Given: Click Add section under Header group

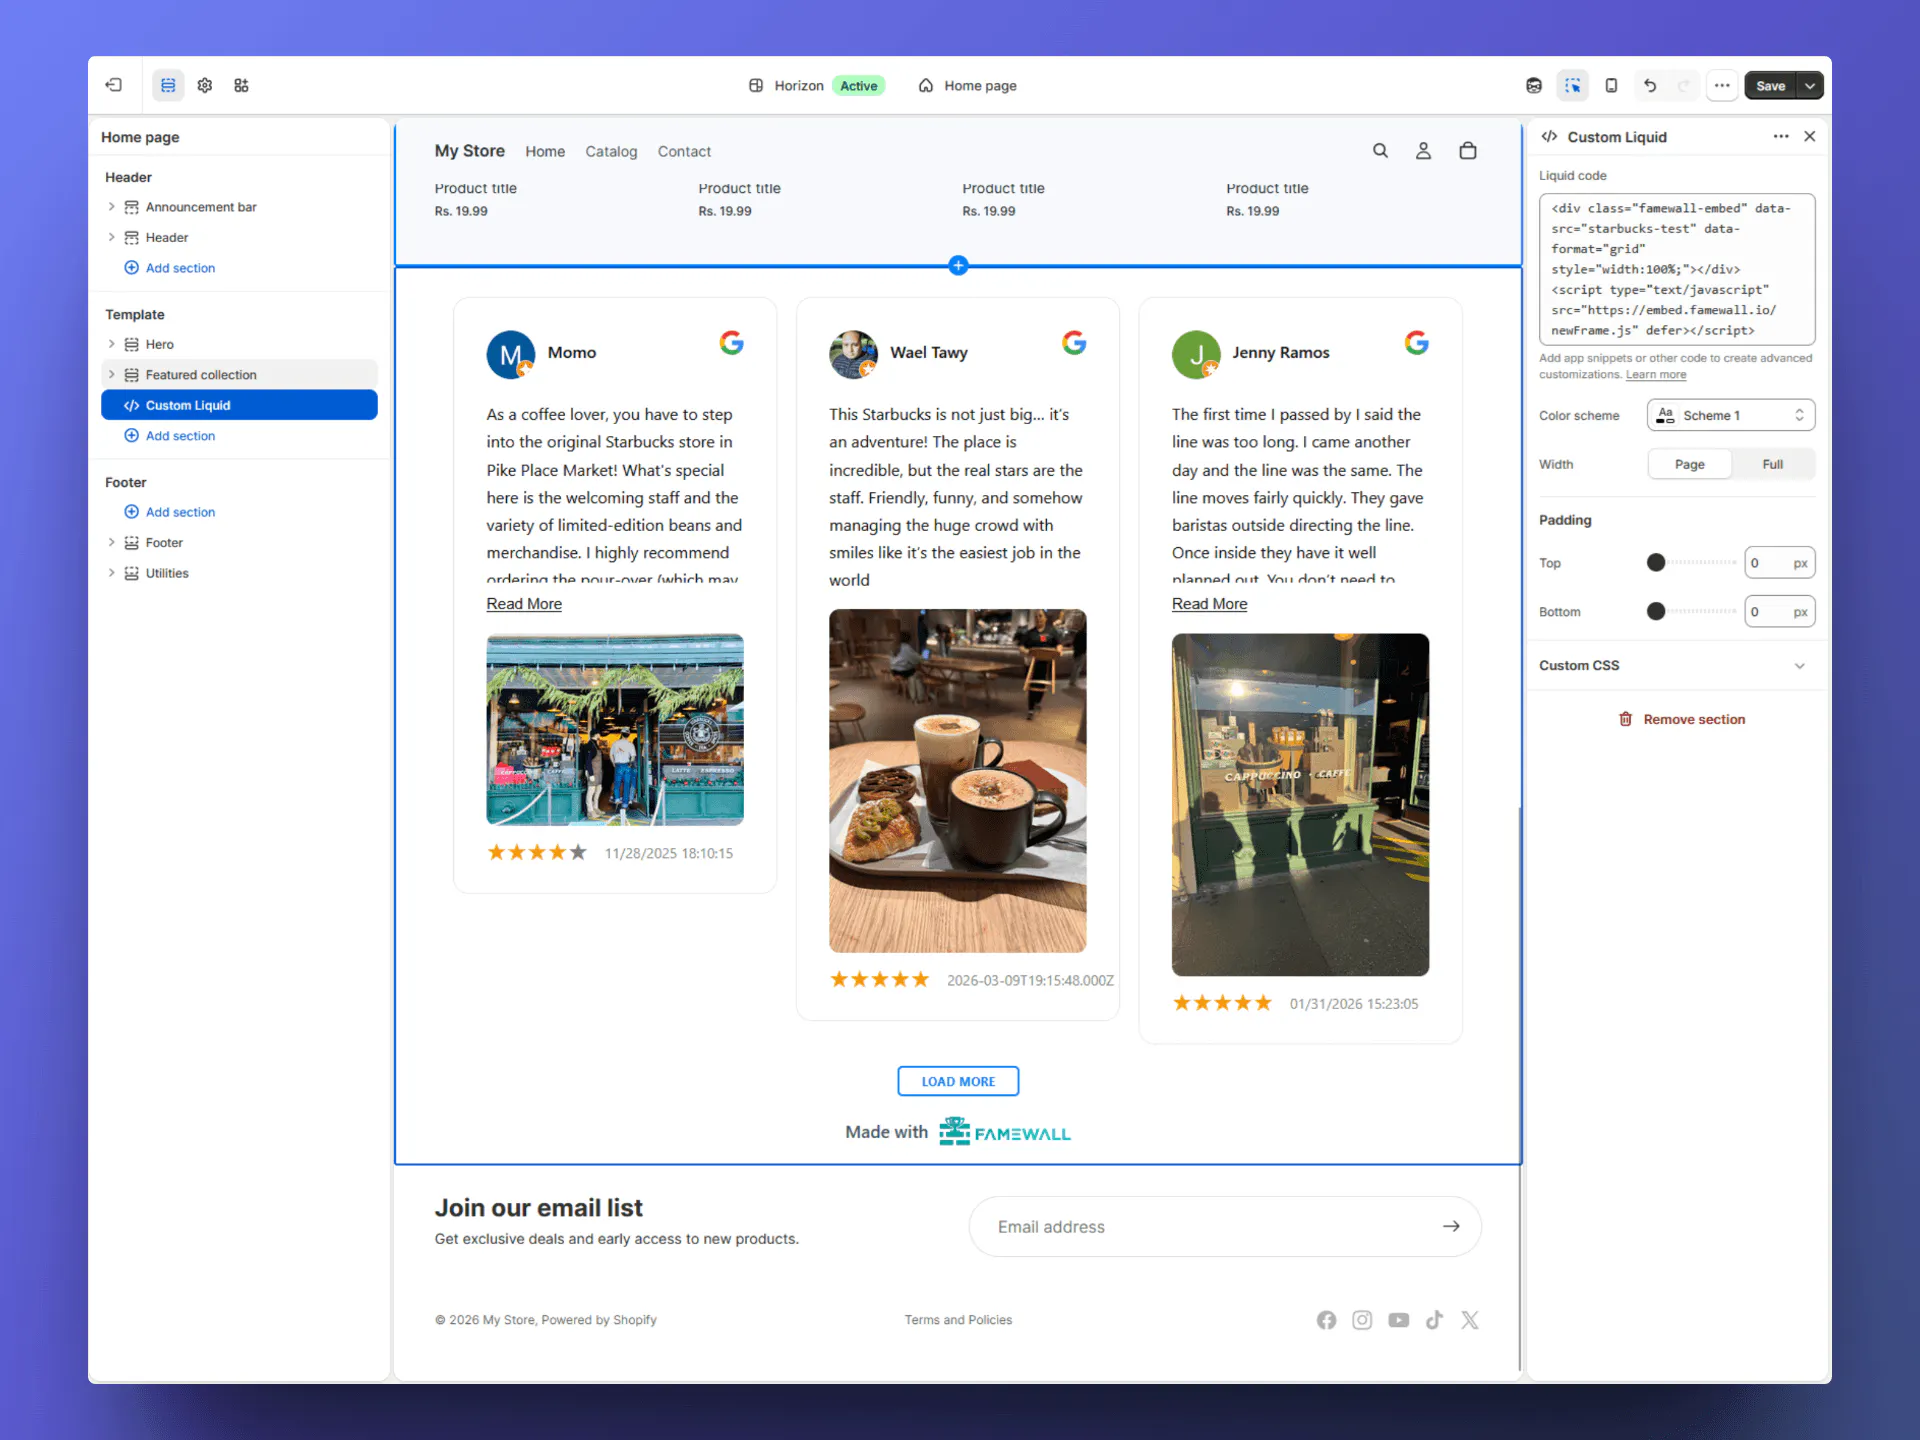Looking at the screenshot, I should click(x=169, y=268).
